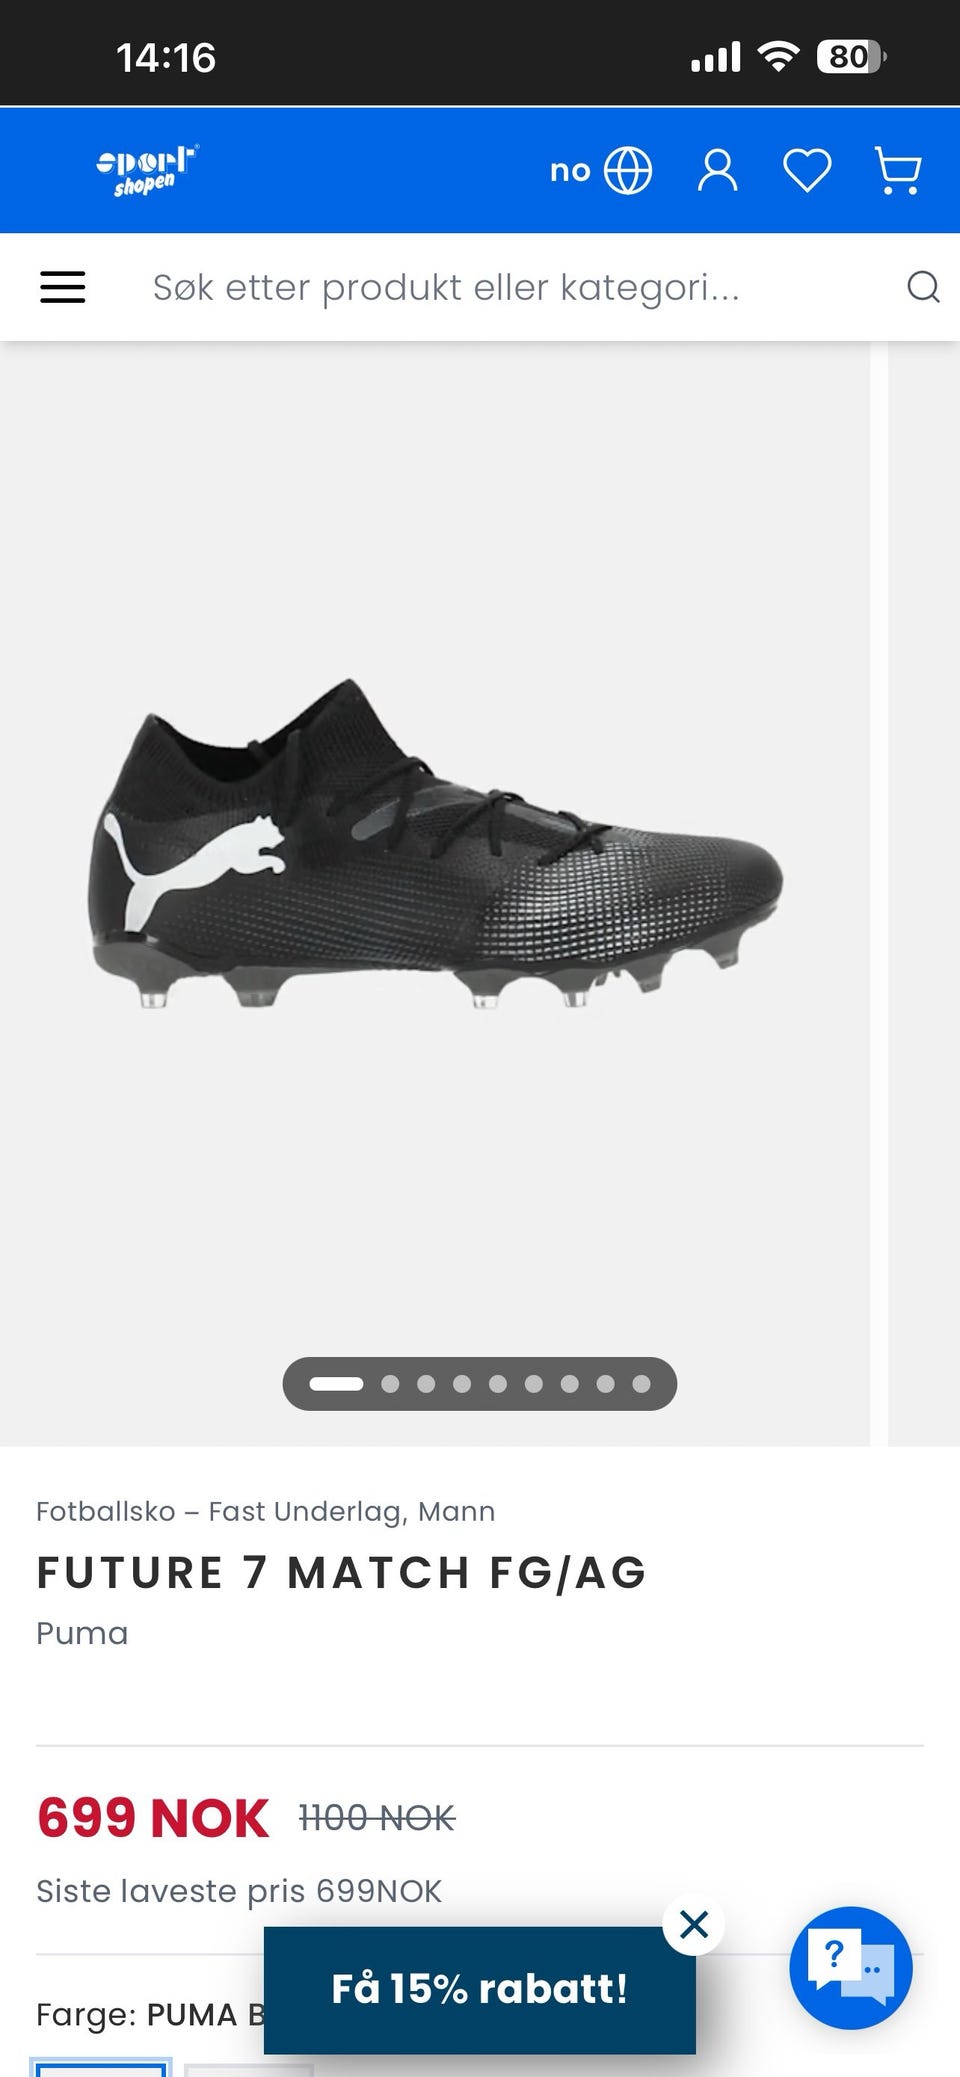Viewport: 960px width, 2077px height.
Task: Select the fifth carousel image dot
Action: click(498, 1384)
